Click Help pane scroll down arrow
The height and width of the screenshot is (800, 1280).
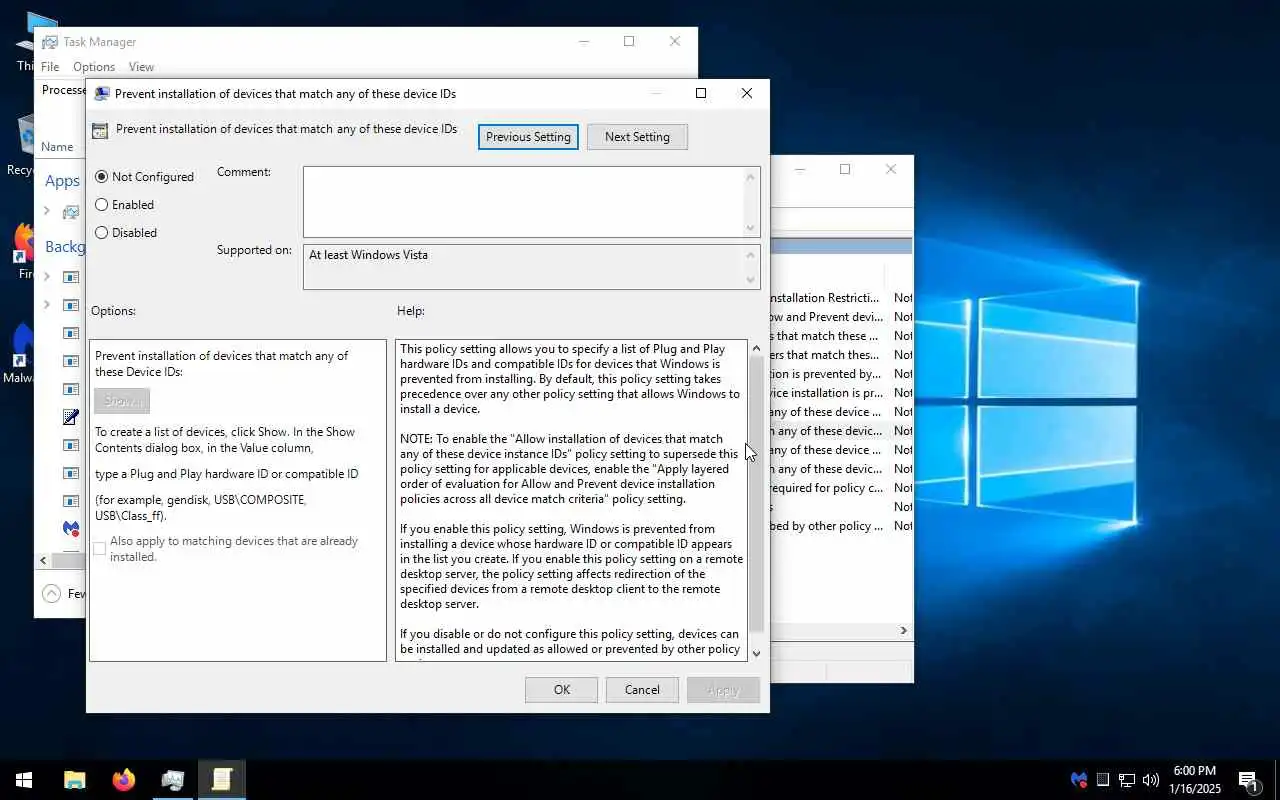pyautogui.click(x=756, y=653)
